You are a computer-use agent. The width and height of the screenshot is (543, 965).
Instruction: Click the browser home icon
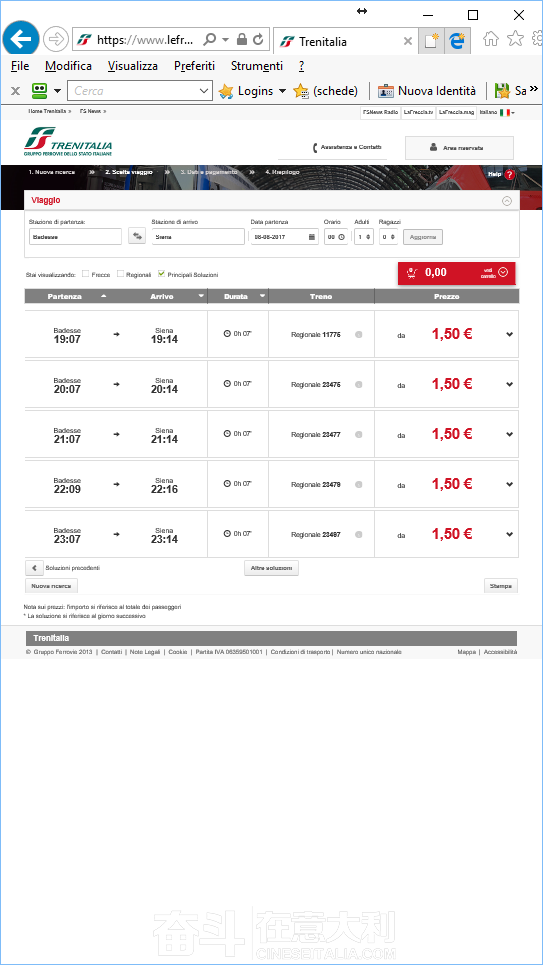491,39
